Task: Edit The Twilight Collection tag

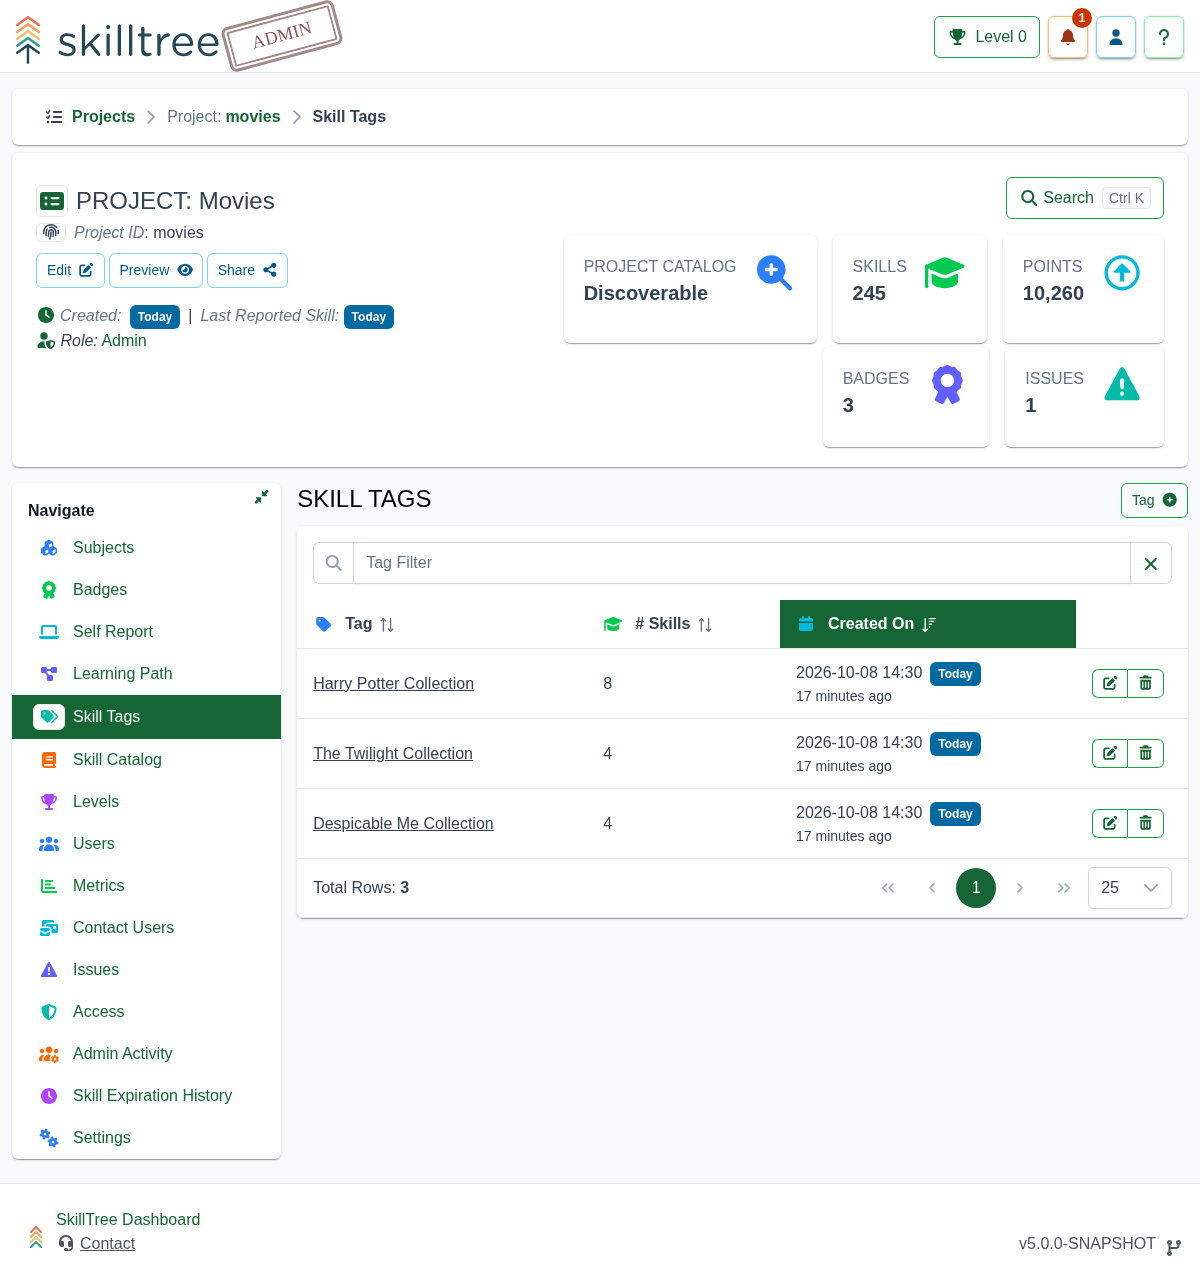Action: (1110, 754)
